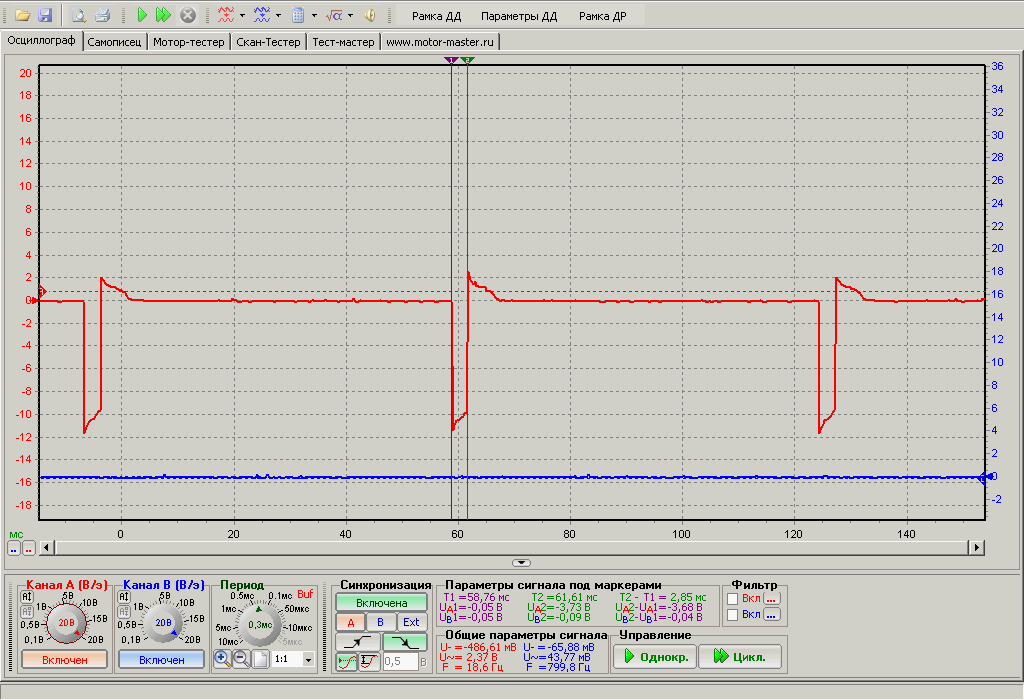Select falling edge trigger slope
The height and width of the screenshot is (700, 1024).
pyautogui.click(x=405, y=643)
